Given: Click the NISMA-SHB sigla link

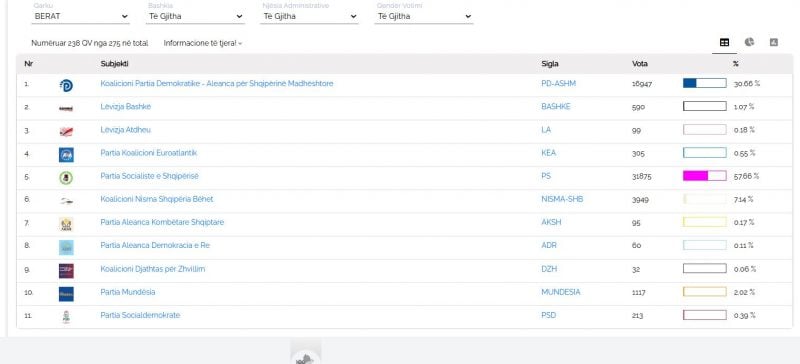Looking at the screenshot, I should pos(562,199).
